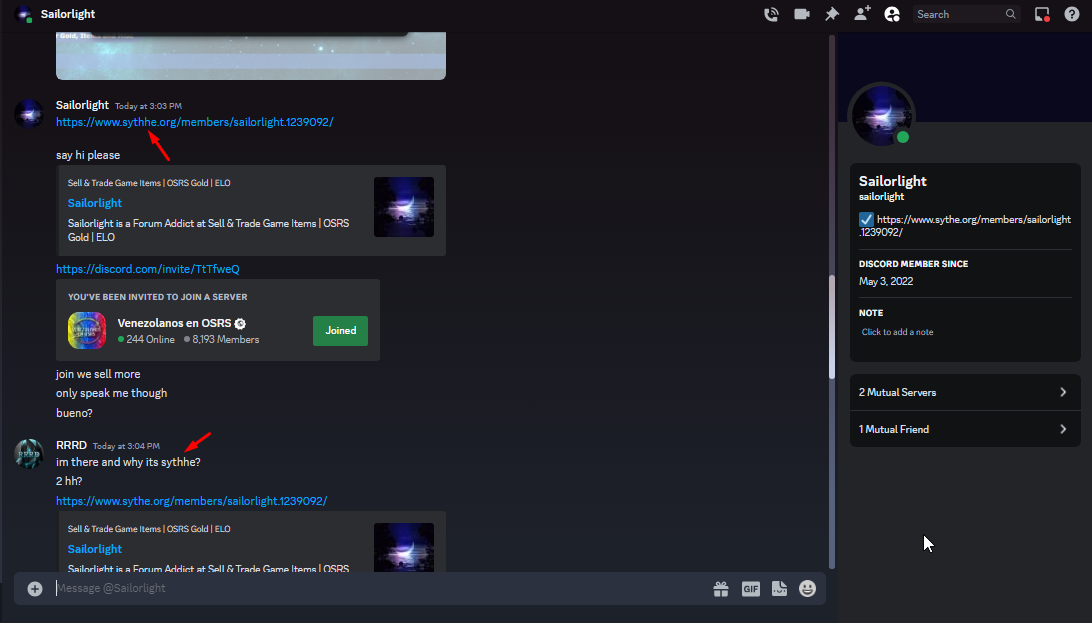1092x623 pixels.
Task: Click 'bueno?' message
Action: pyautogui.click(x=74, y=413)
